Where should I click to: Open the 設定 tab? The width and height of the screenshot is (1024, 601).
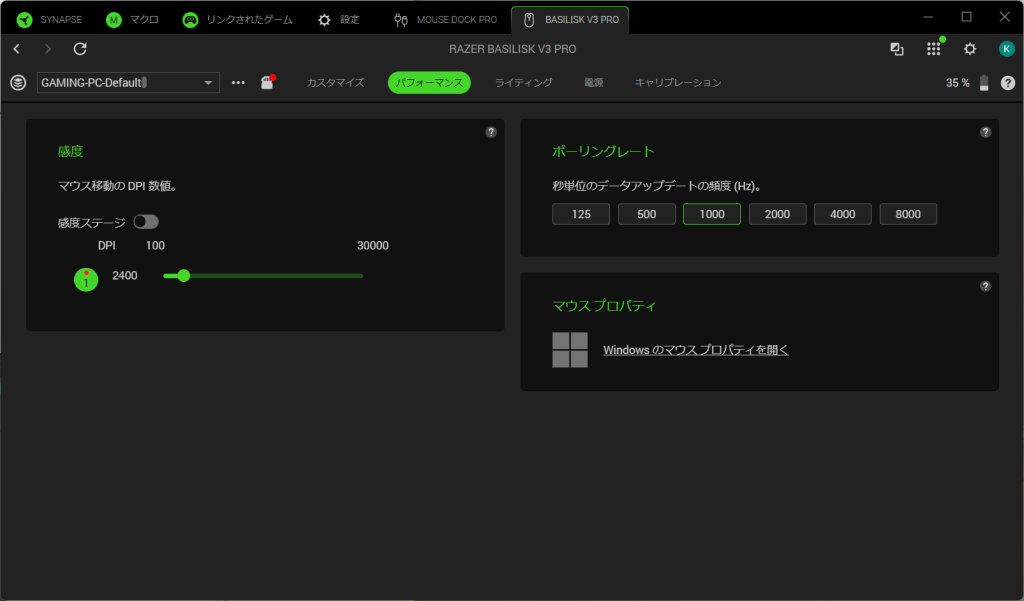pos(338,20)
